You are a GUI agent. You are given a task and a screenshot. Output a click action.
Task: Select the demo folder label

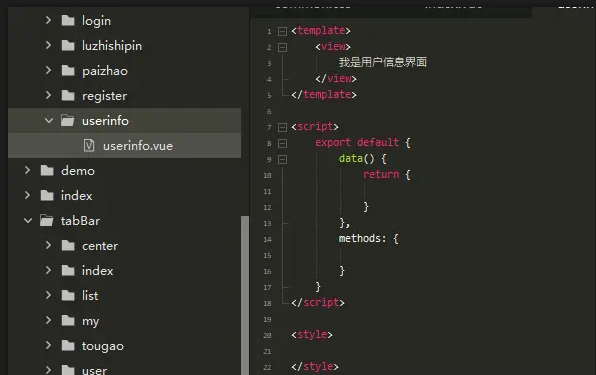[78, 171]
